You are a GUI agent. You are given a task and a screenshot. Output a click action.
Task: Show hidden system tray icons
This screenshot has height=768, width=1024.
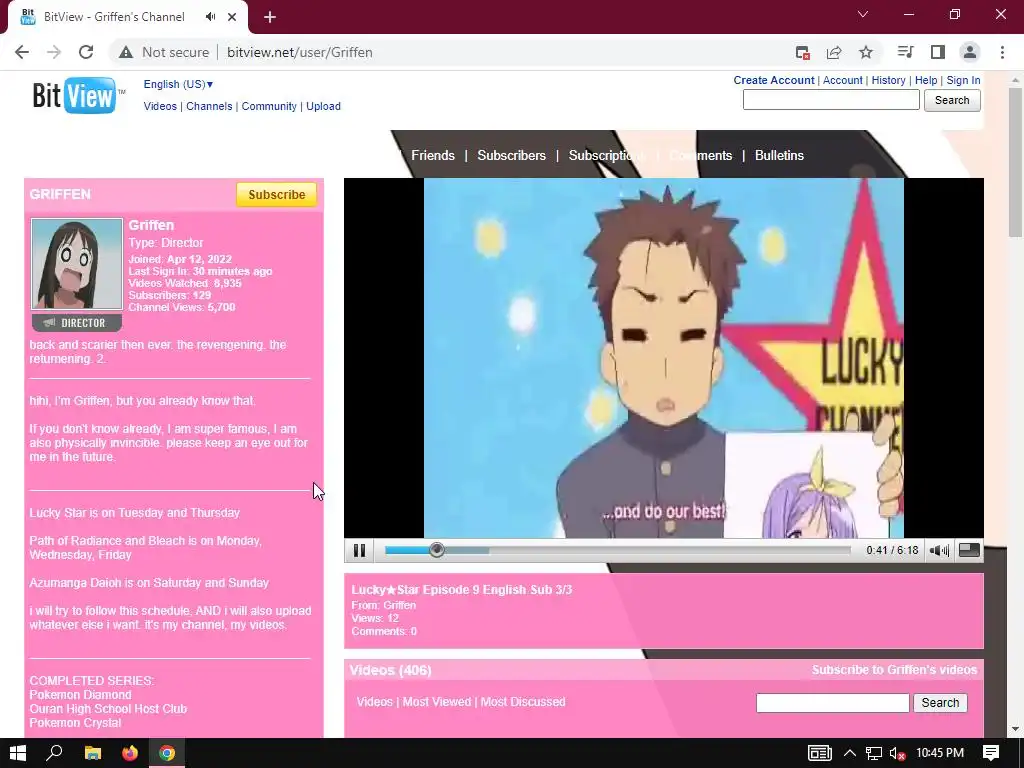point(850,753)
